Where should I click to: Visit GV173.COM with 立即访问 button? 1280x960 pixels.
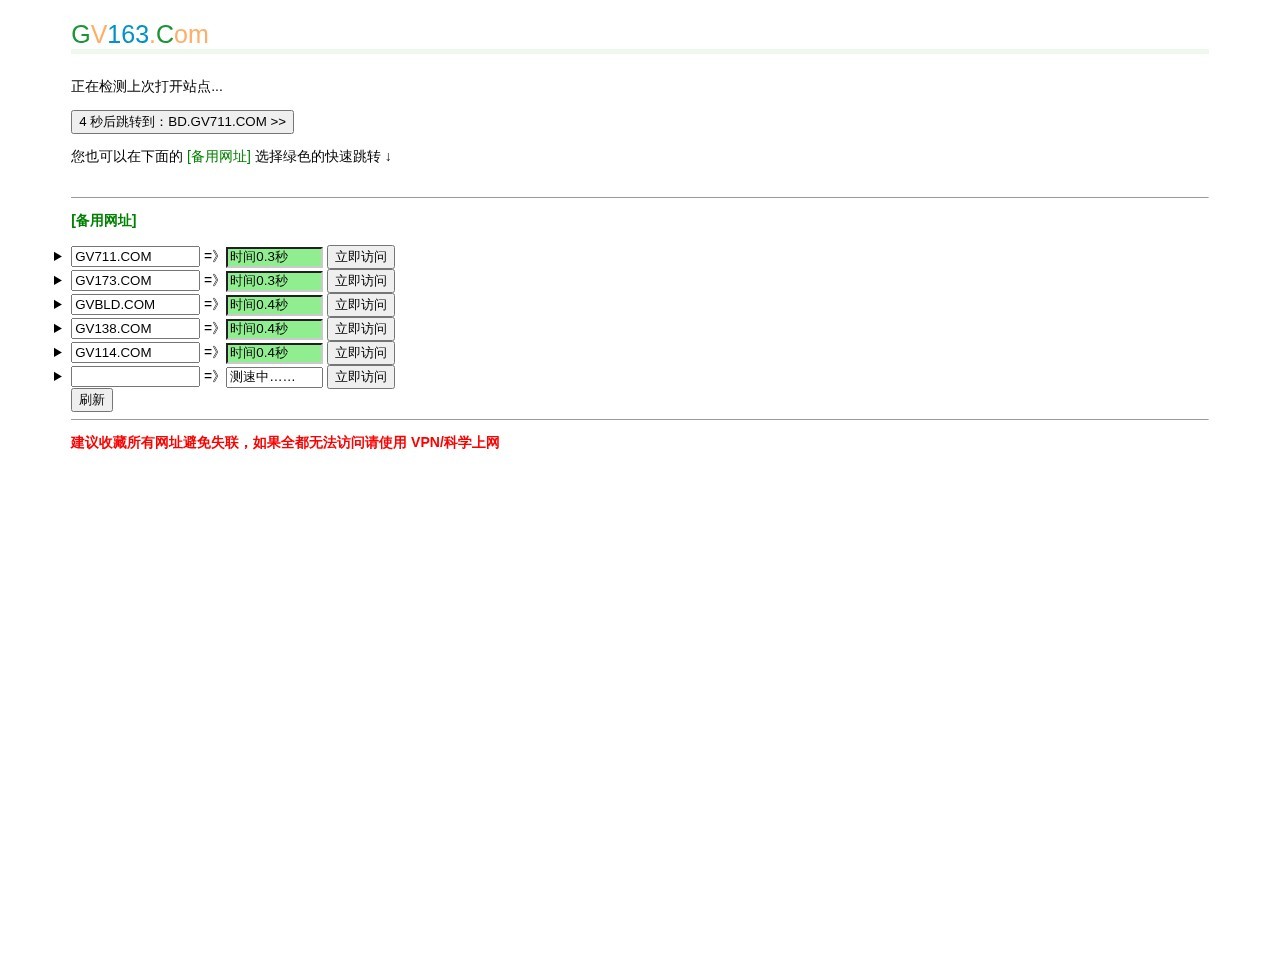pyautogui.click(x=361, y=281)
